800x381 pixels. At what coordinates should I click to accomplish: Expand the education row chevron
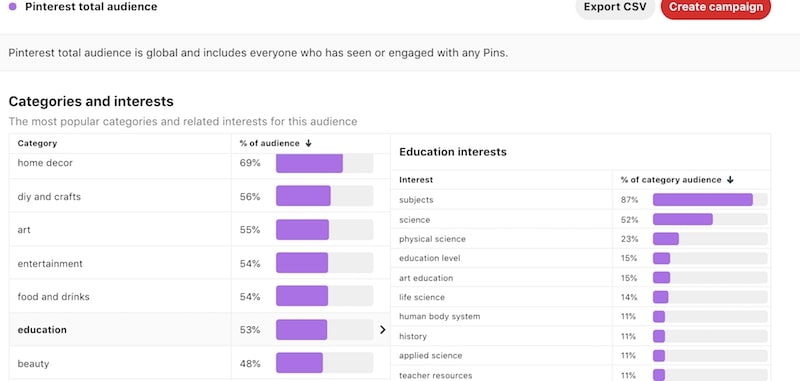pos(383,330)
